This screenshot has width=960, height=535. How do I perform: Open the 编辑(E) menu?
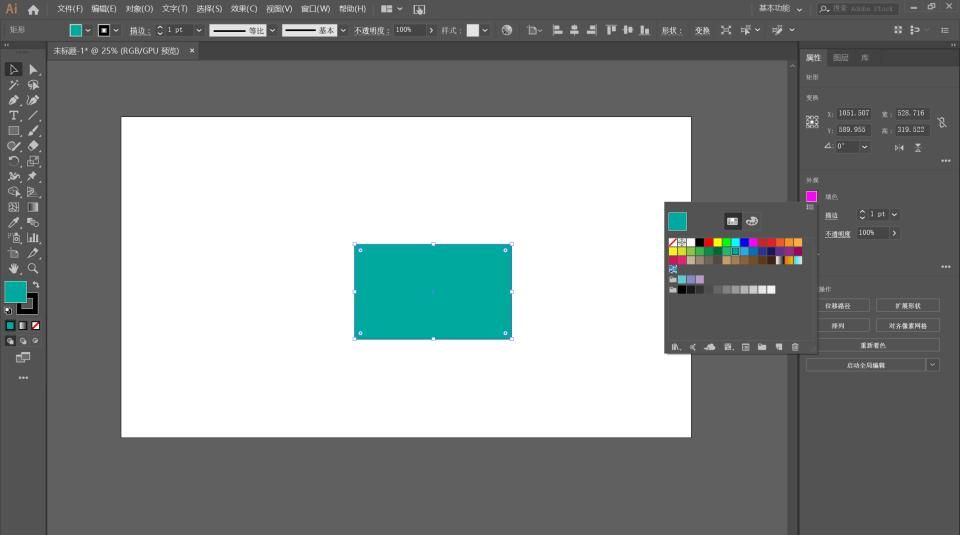103,9
